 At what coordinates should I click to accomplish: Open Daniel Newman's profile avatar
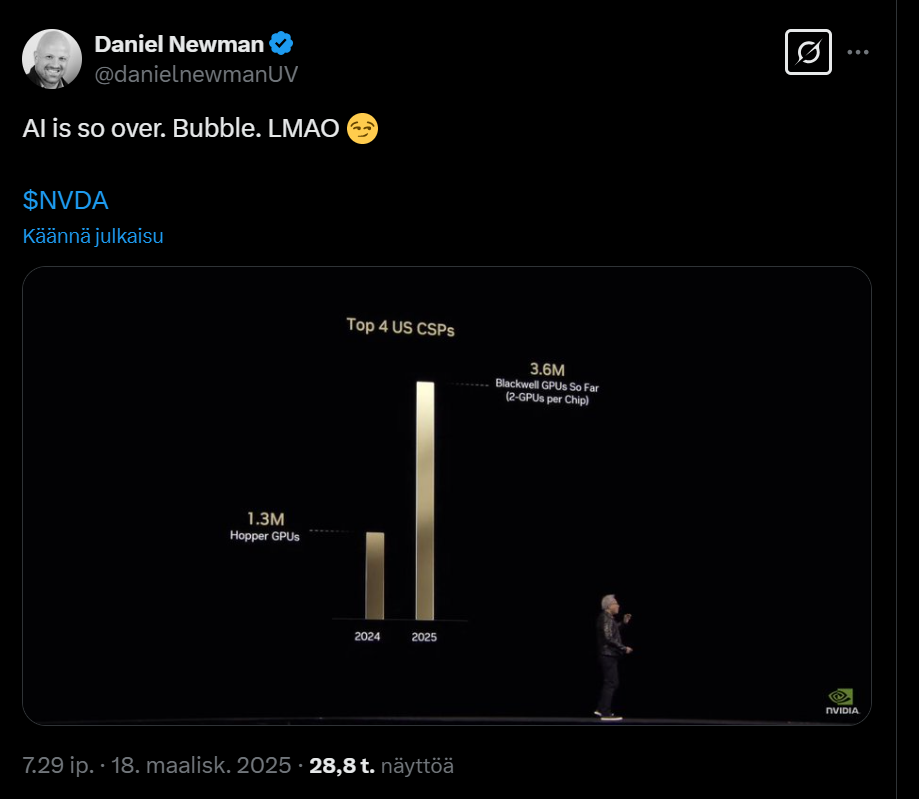52,58
